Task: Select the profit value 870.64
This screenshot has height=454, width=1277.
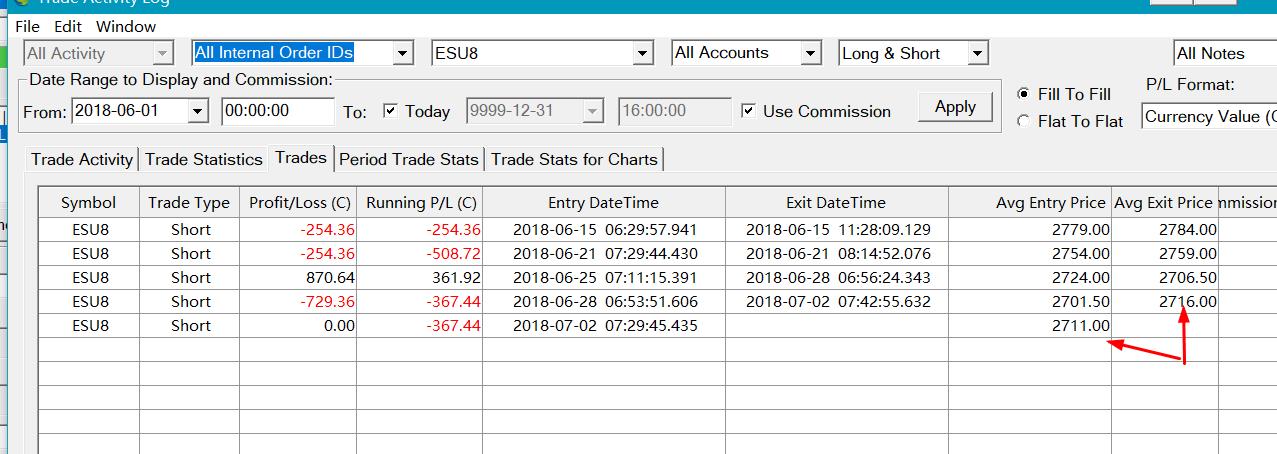Action: tap(331, 278)
